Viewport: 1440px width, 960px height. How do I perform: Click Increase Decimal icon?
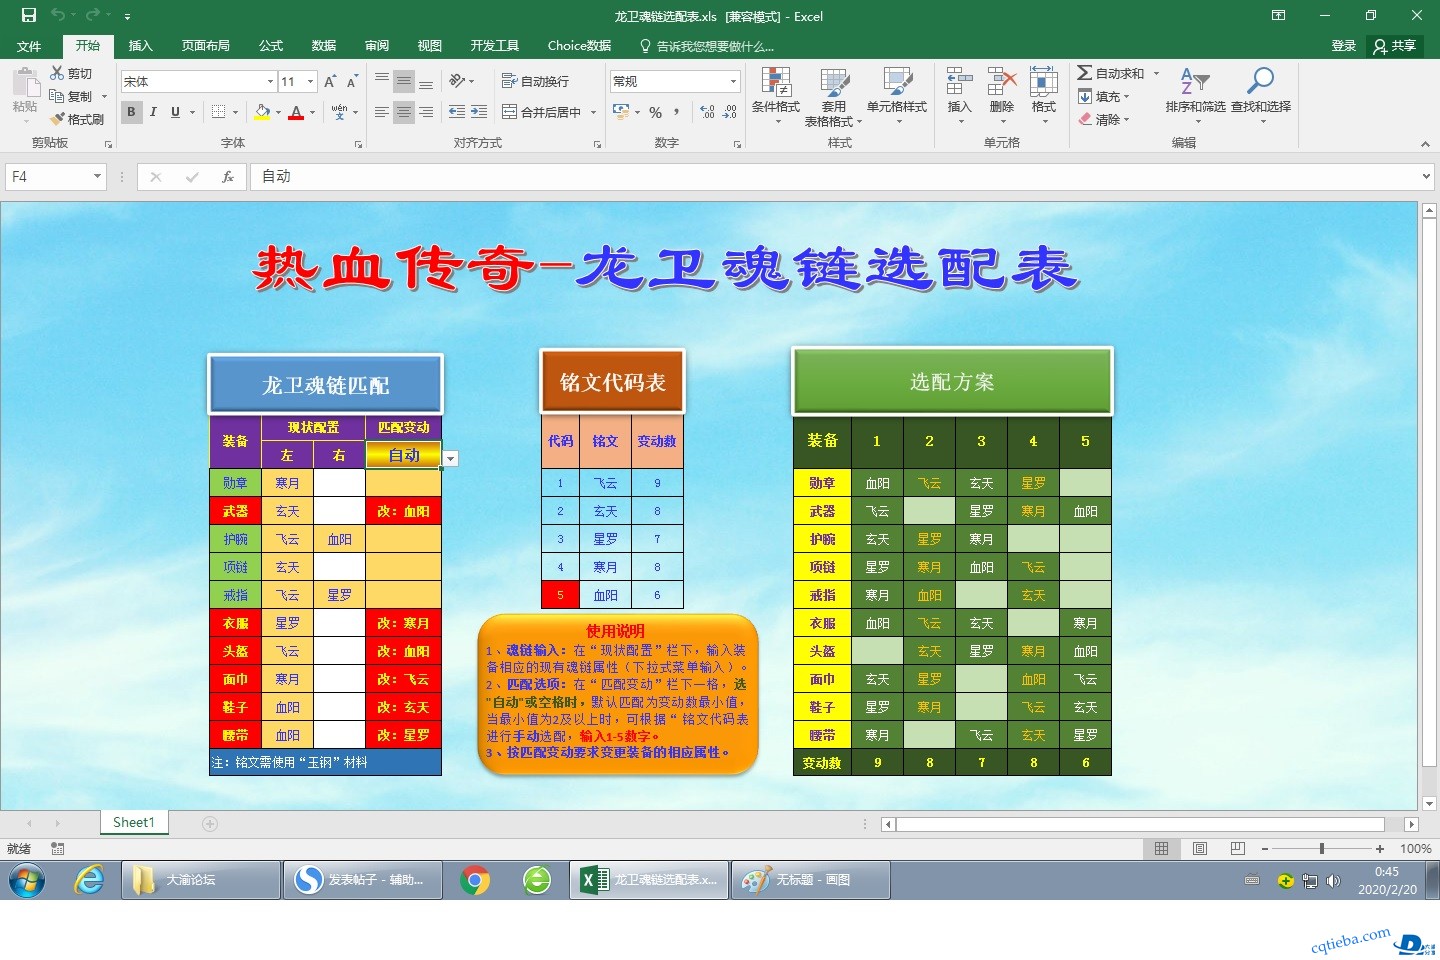[708, 112]
